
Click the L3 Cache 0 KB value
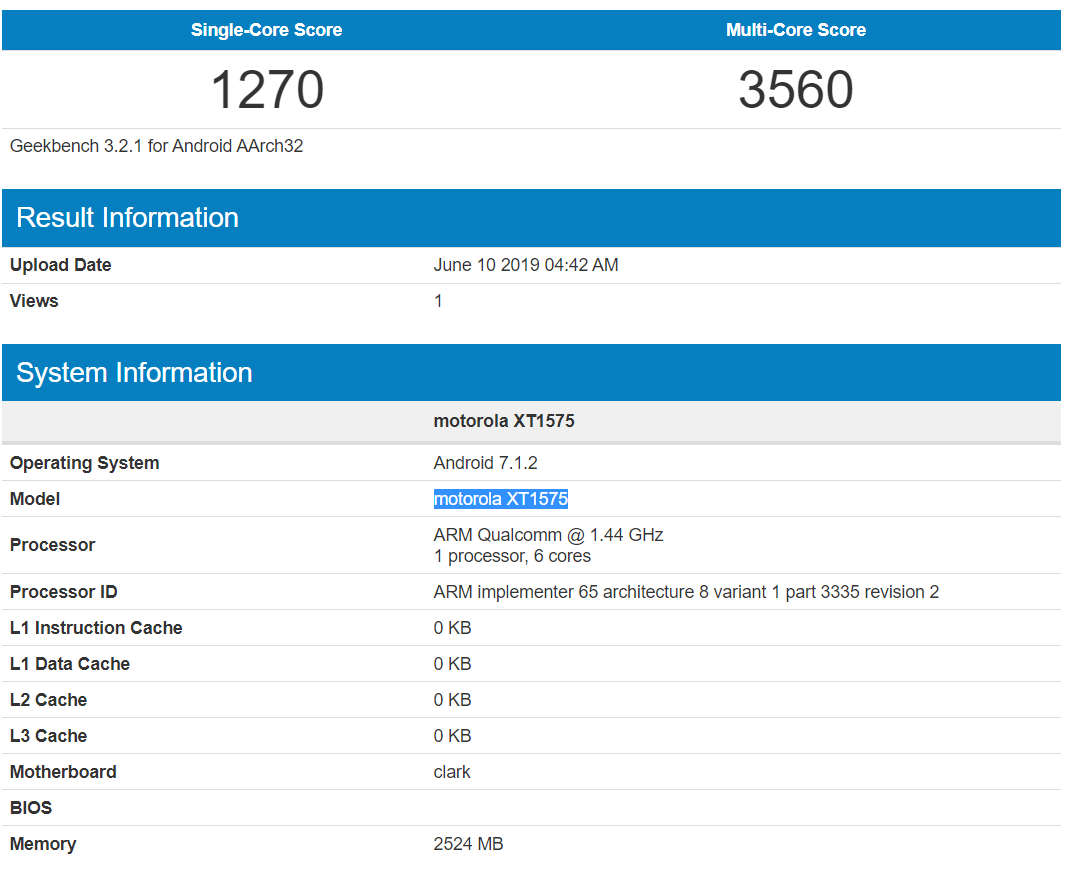pyautogui.click(x=452, y=737)
